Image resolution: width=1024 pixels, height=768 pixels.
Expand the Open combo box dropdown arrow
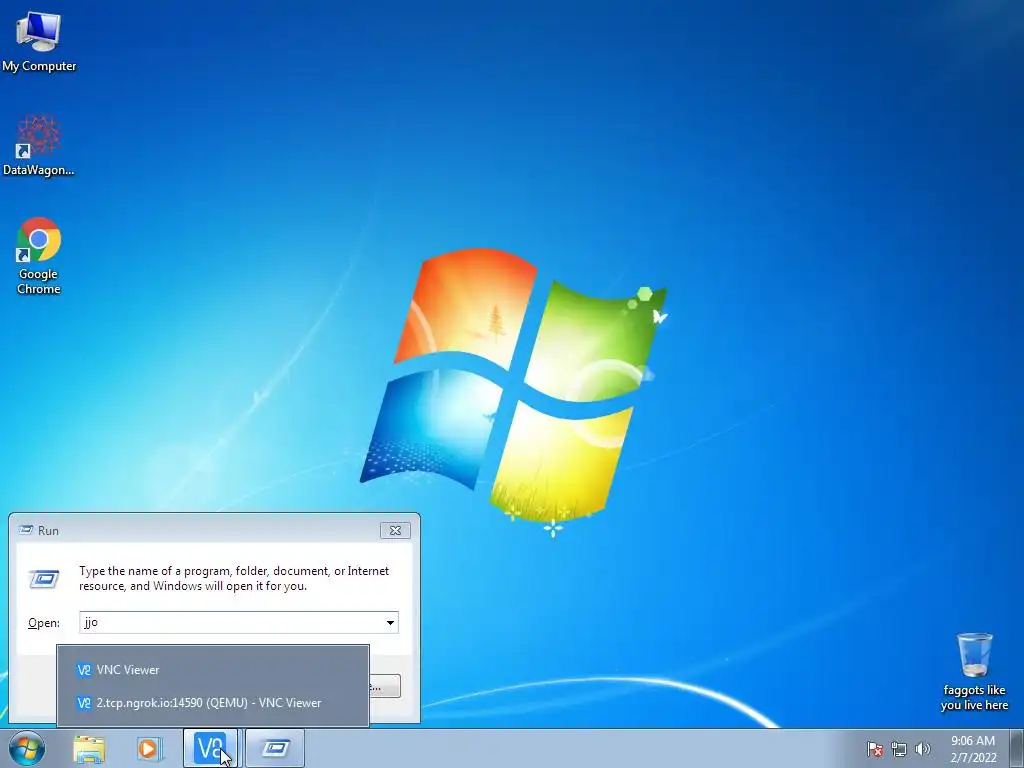tap(390, 622)
